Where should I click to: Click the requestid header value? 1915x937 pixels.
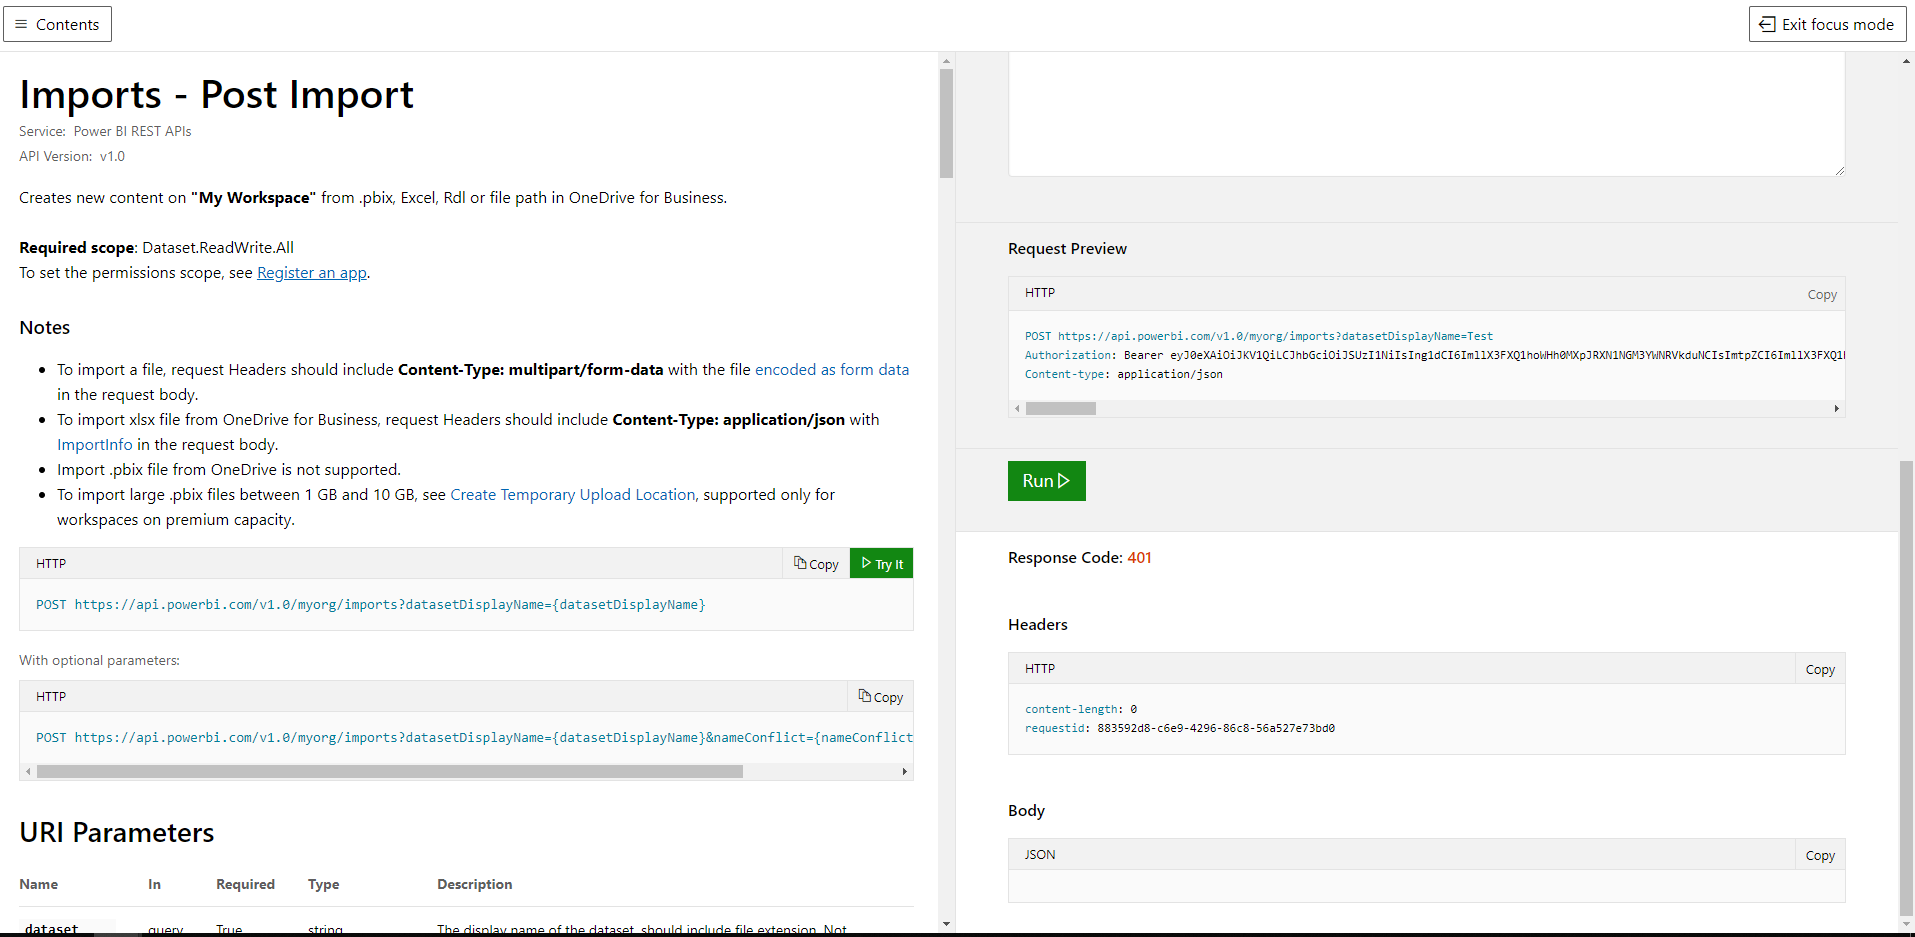(x=1216, y=728)
